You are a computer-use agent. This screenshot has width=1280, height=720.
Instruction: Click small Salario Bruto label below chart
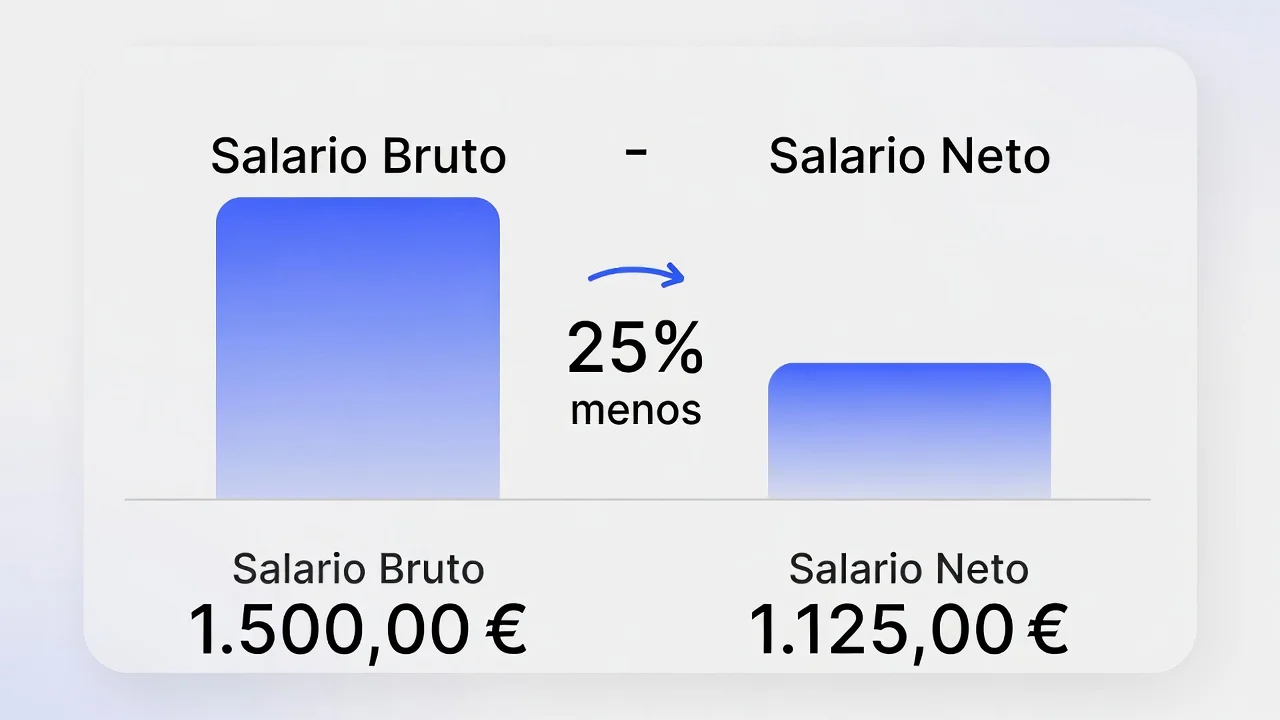click(358, 570)
